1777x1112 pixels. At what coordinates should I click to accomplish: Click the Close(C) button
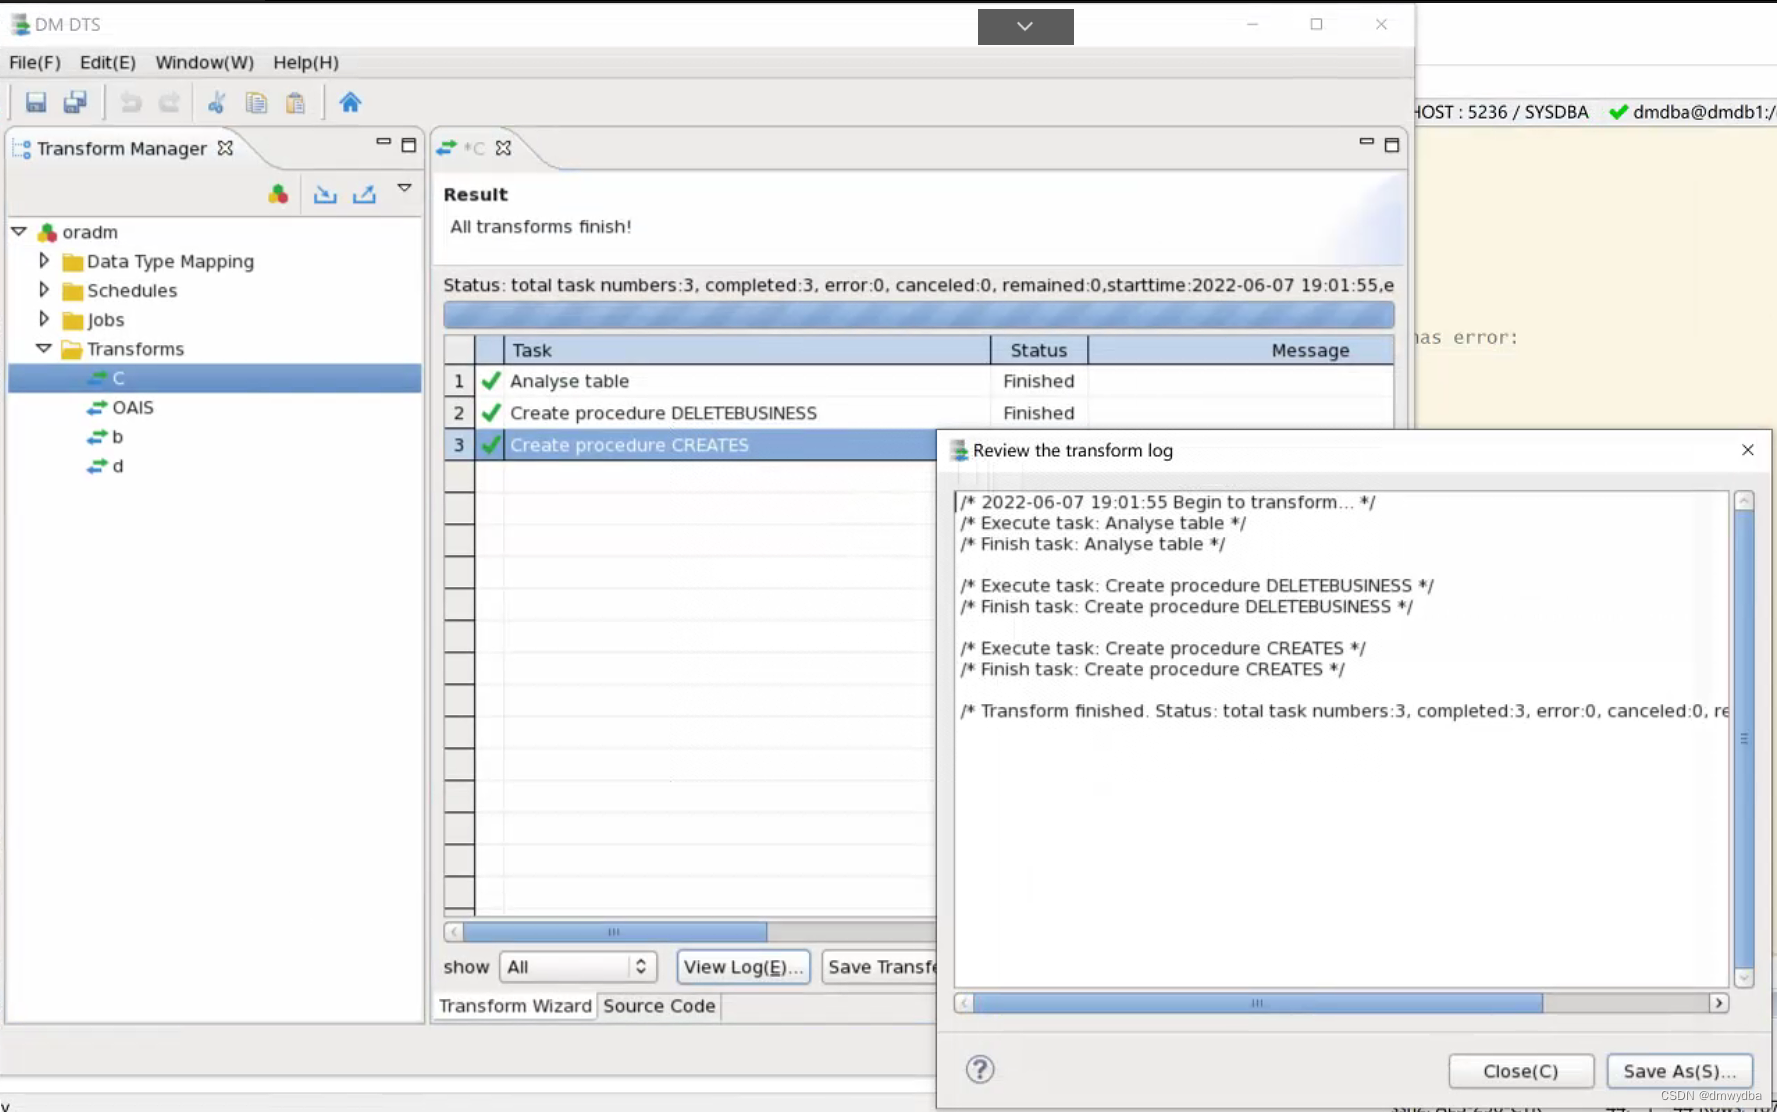click(1521, 1071)
